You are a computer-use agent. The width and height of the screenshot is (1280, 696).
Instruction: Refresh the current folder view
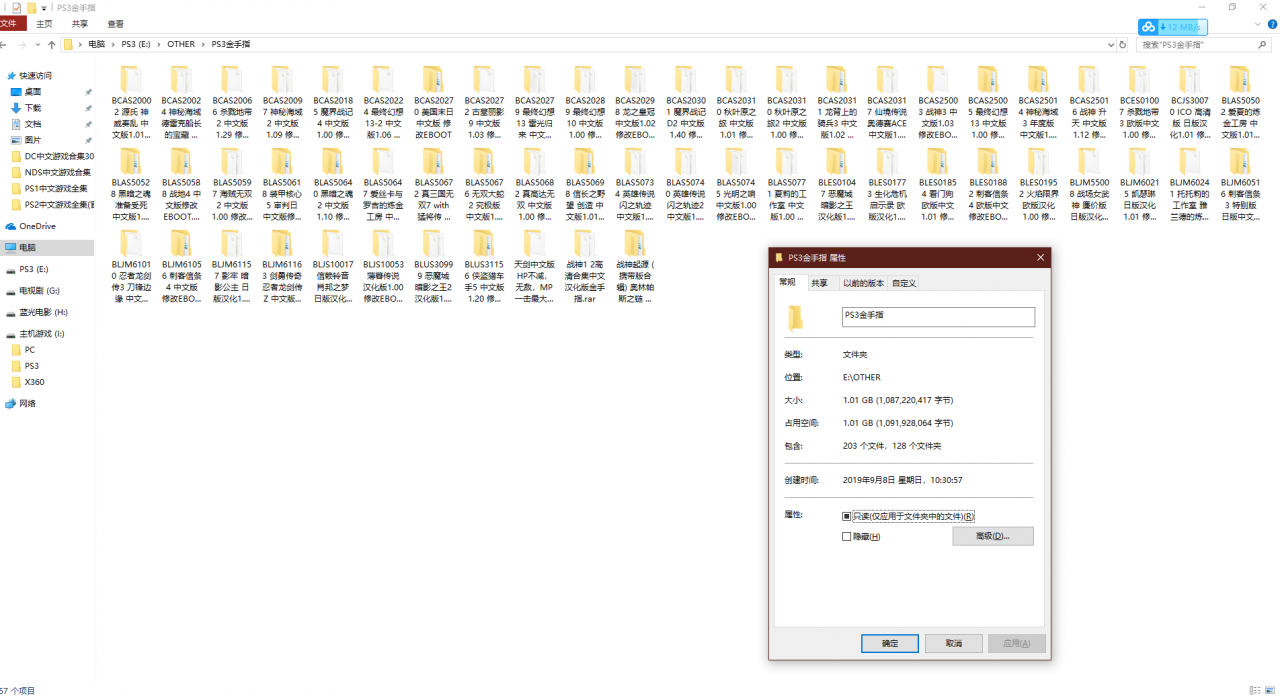pos(1122,44)
